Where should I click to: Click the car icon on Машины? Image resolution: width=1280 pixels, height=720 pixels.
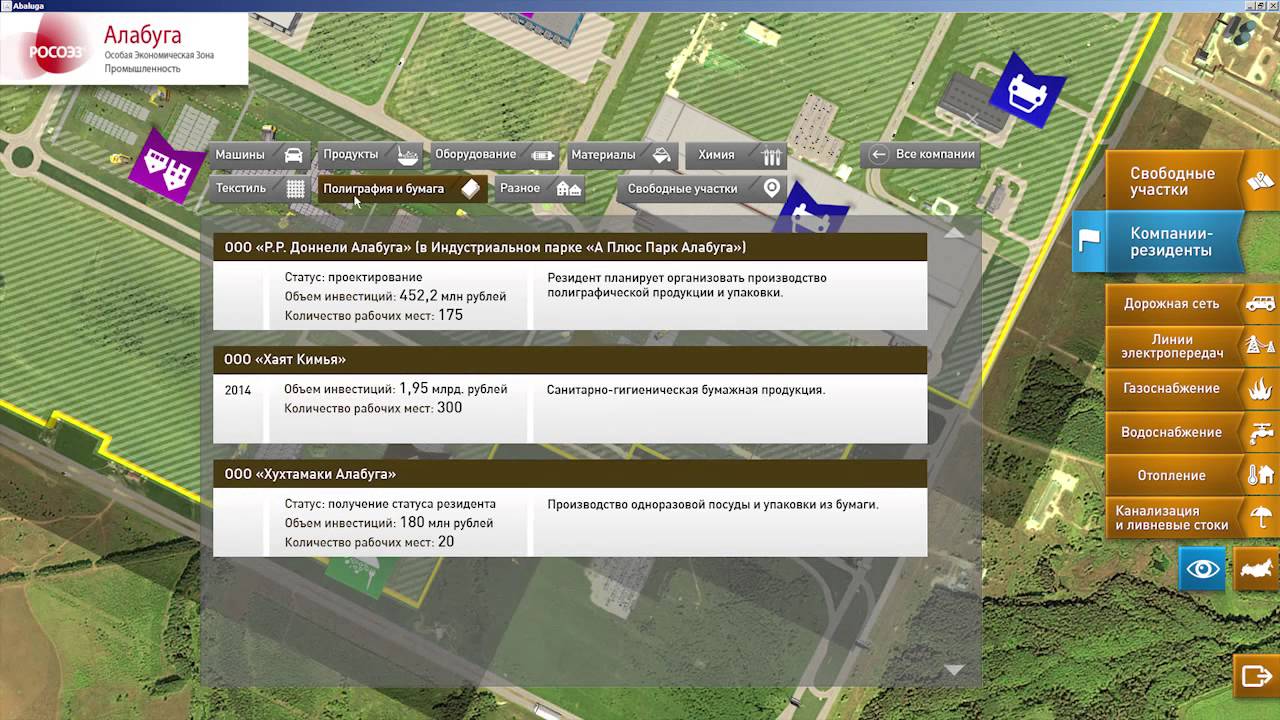[293, 155]
